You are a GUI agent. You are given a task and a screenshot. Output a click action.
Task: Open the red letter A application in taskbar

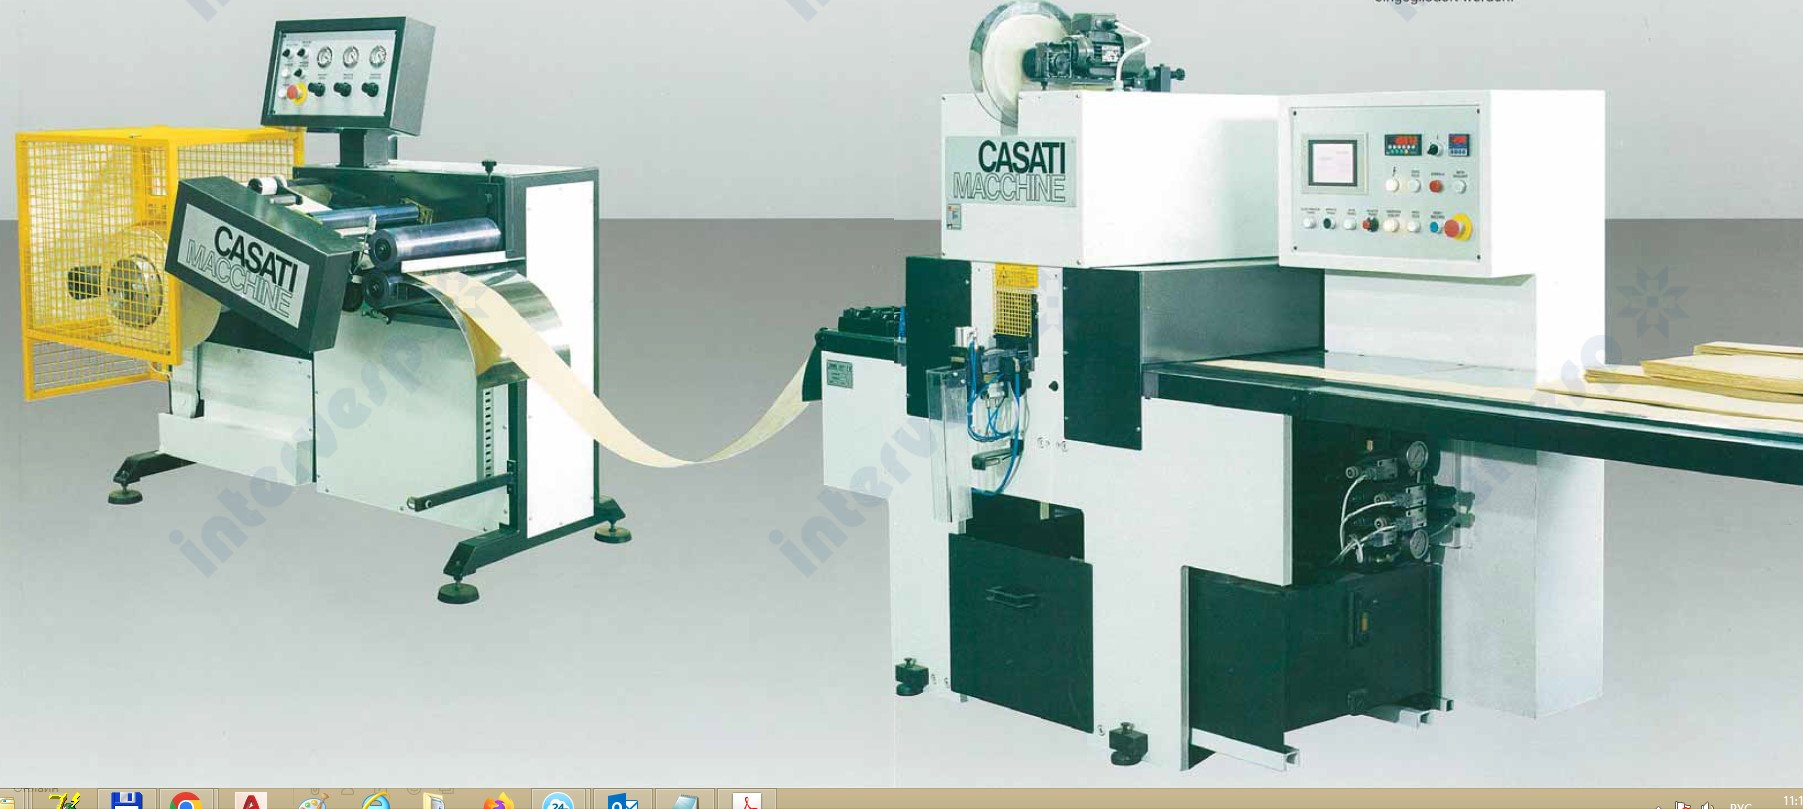(250, 800)
